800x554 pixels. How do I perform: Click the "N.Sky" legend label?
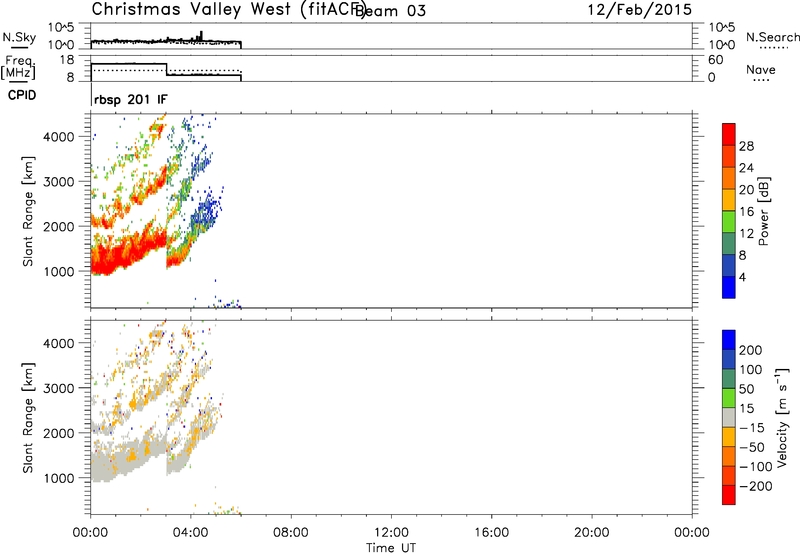coord(19,37)
